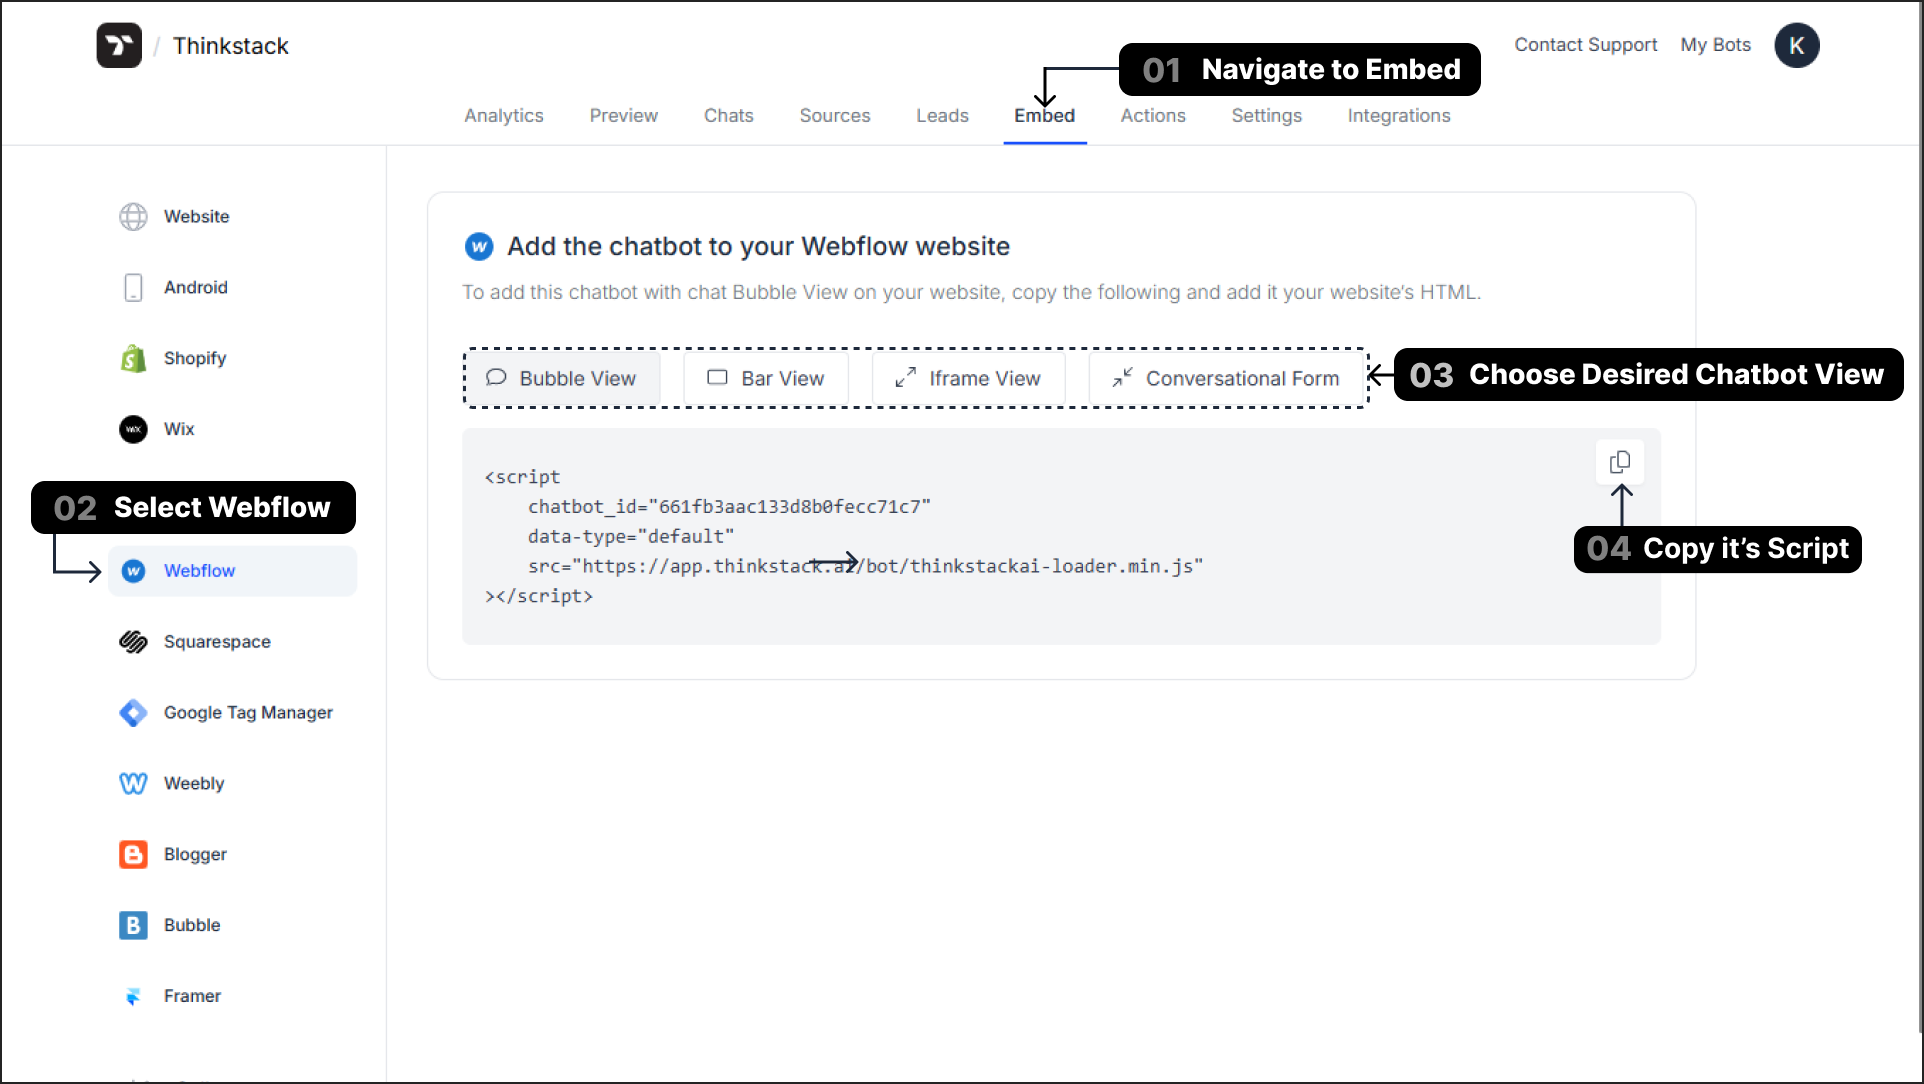Navigate to the Analytics tab
Image resolution: width=1924 pixels, height=1084 pixels.
(503, 115)
